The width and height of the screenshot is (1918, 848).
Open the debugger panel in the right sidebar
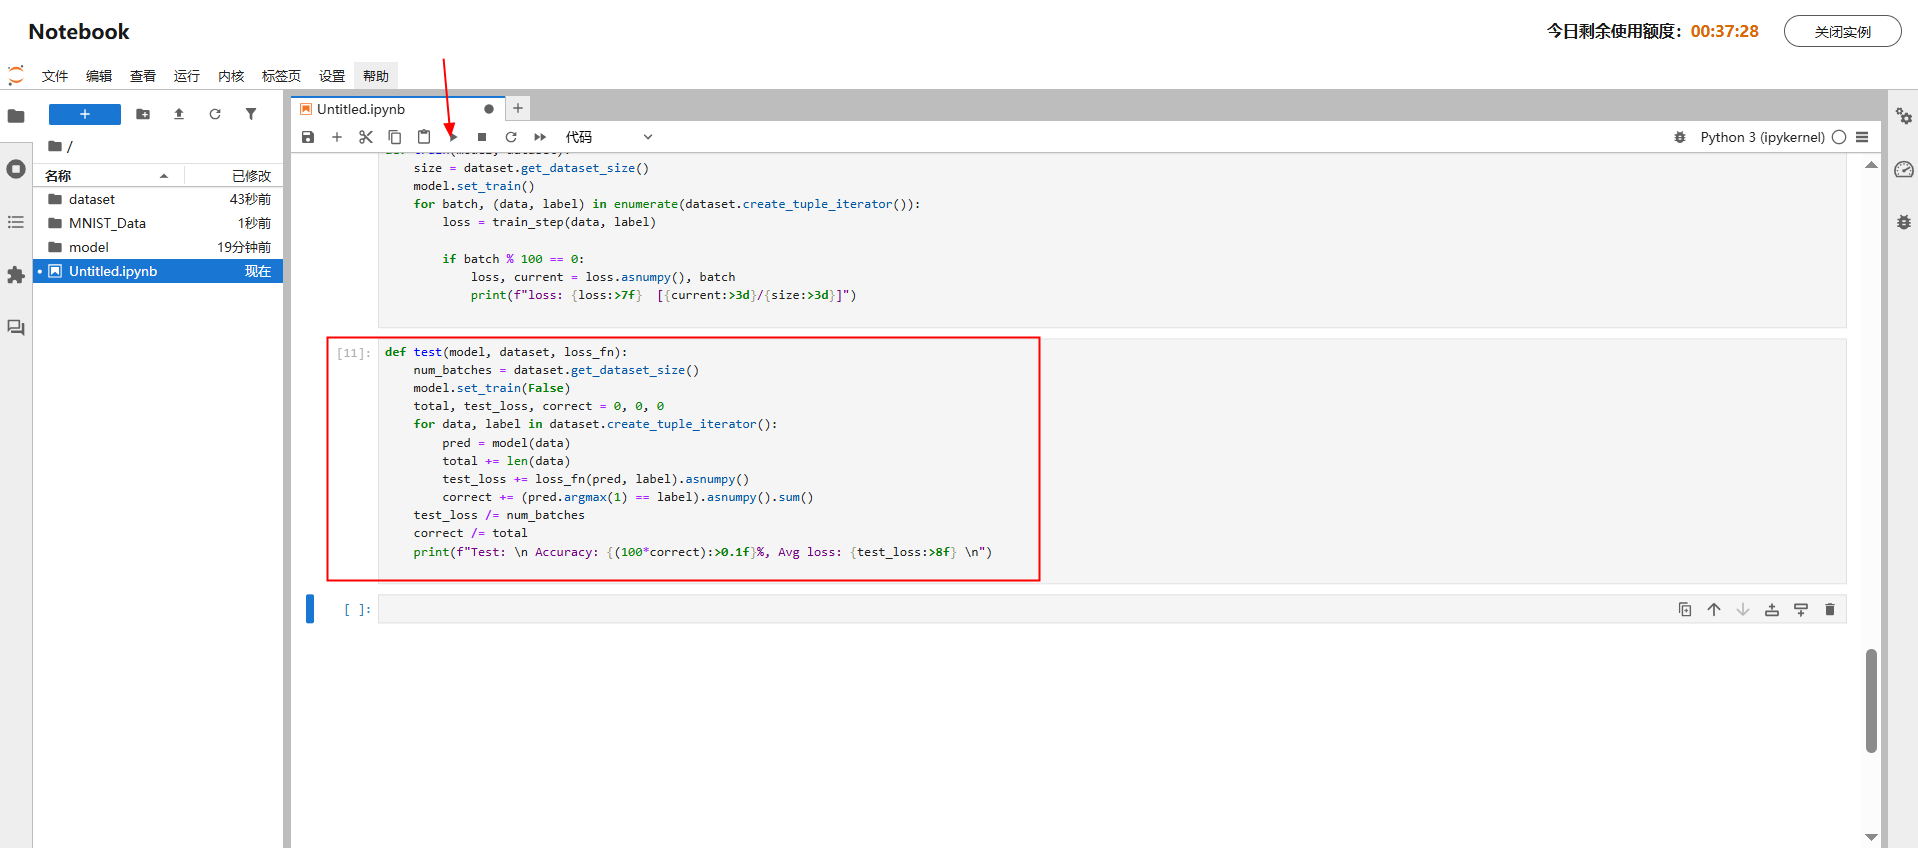pos(1904,222)
